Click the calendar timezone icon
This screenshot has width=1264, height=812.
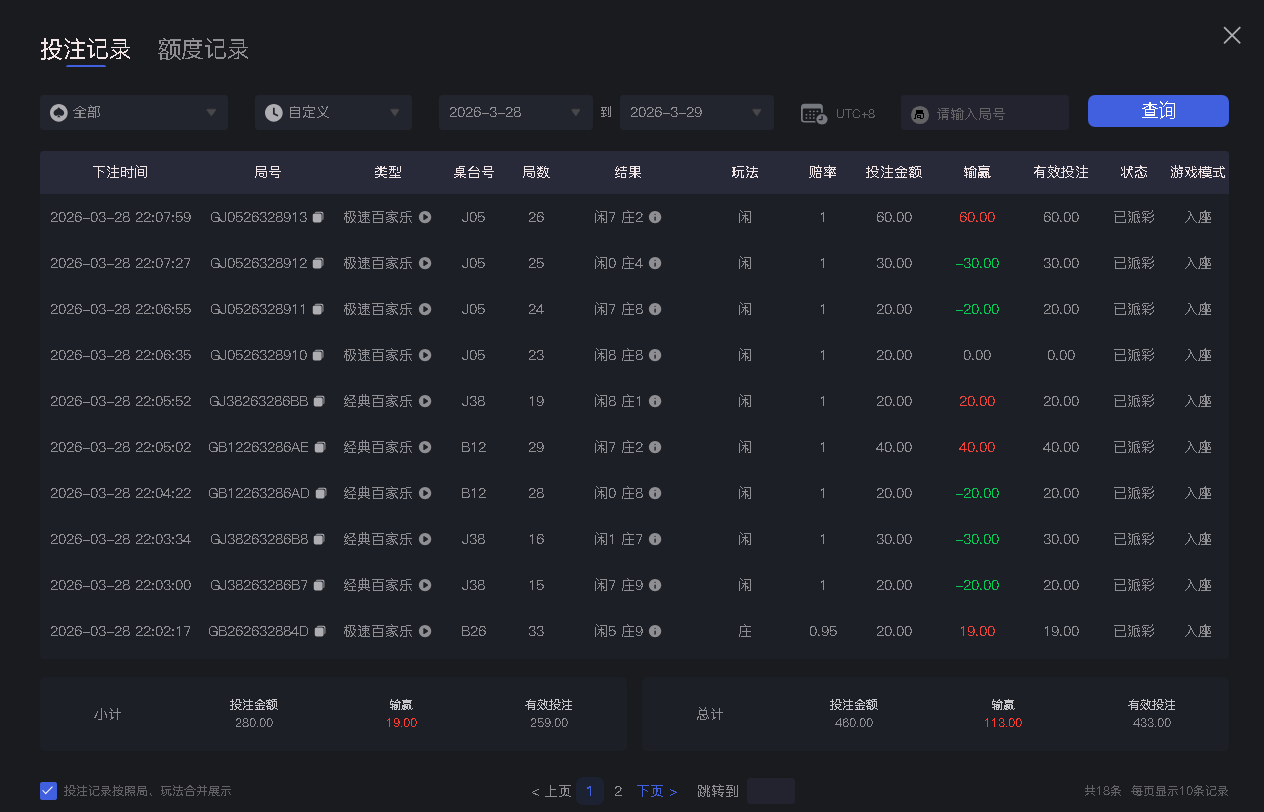(x=813, y=113)
